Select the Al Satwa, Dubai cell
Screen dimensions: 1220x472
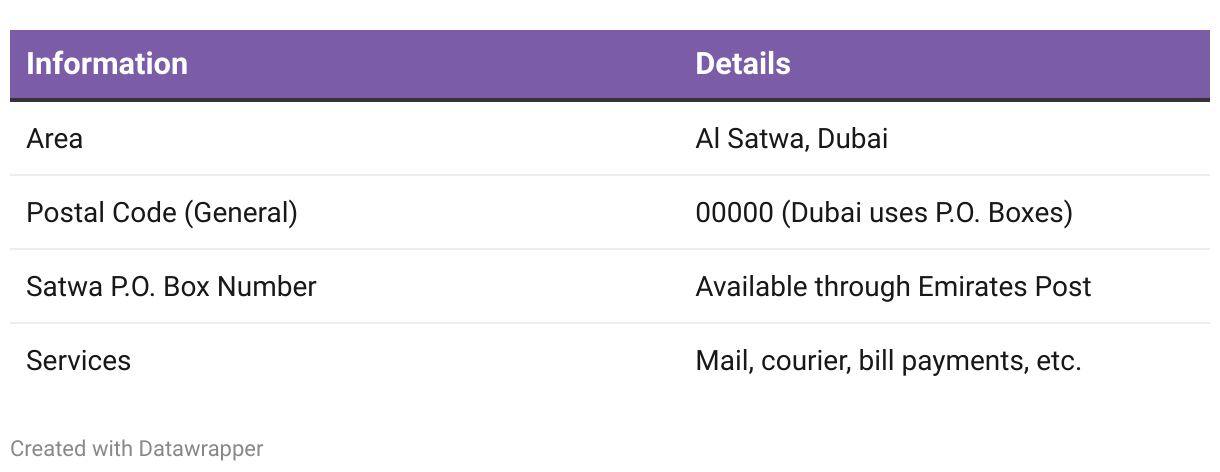(x=791, y=139)
